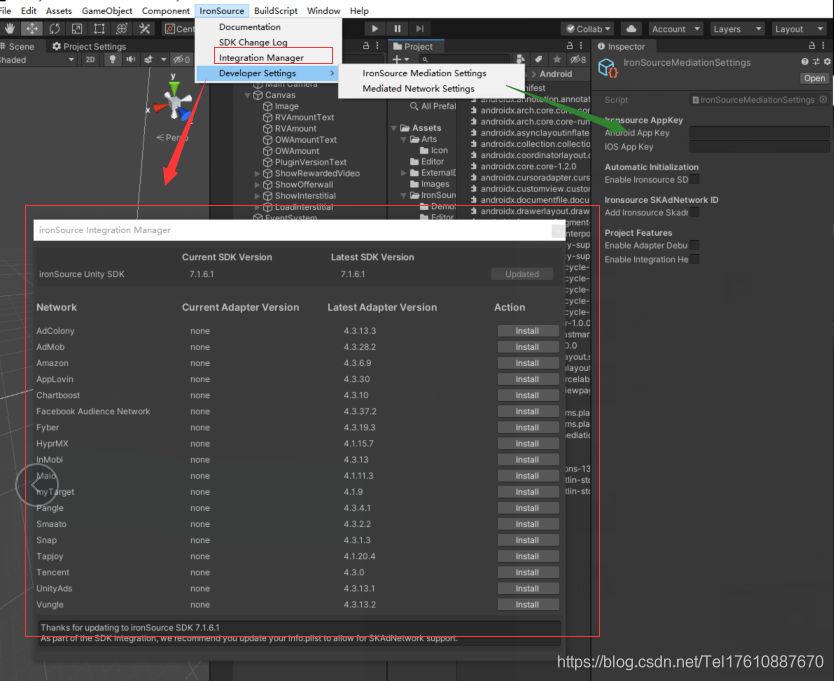This screenshot has width=834, height=681.
Task: Open Inspector preset sliders icon
Action: tap(816, 62)
